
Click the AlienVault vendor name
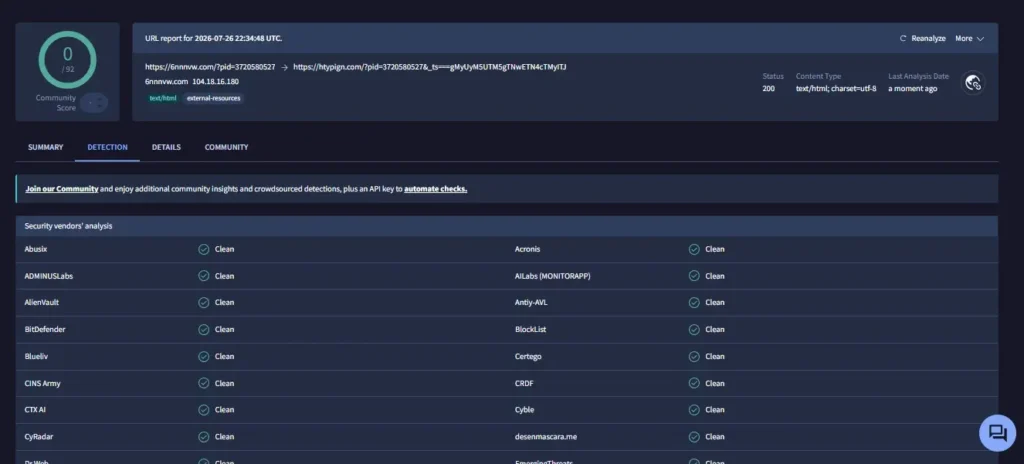point(42,303)
